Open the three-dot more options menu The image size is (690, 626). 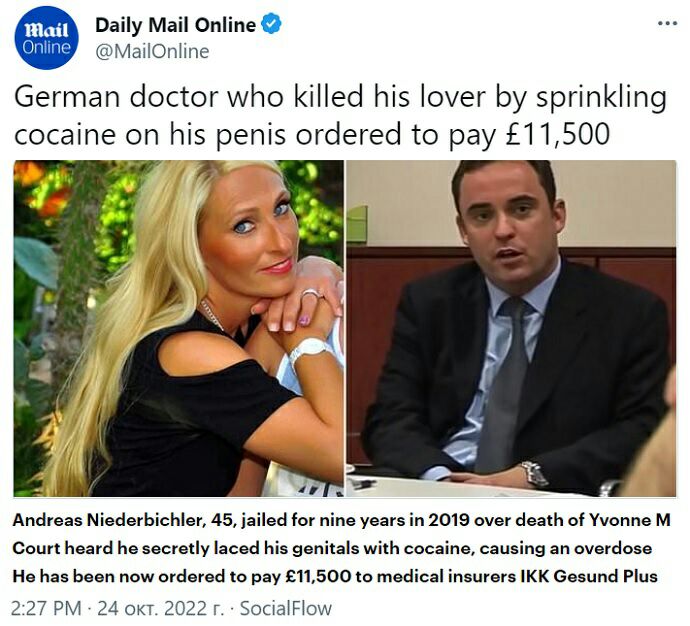668,23
